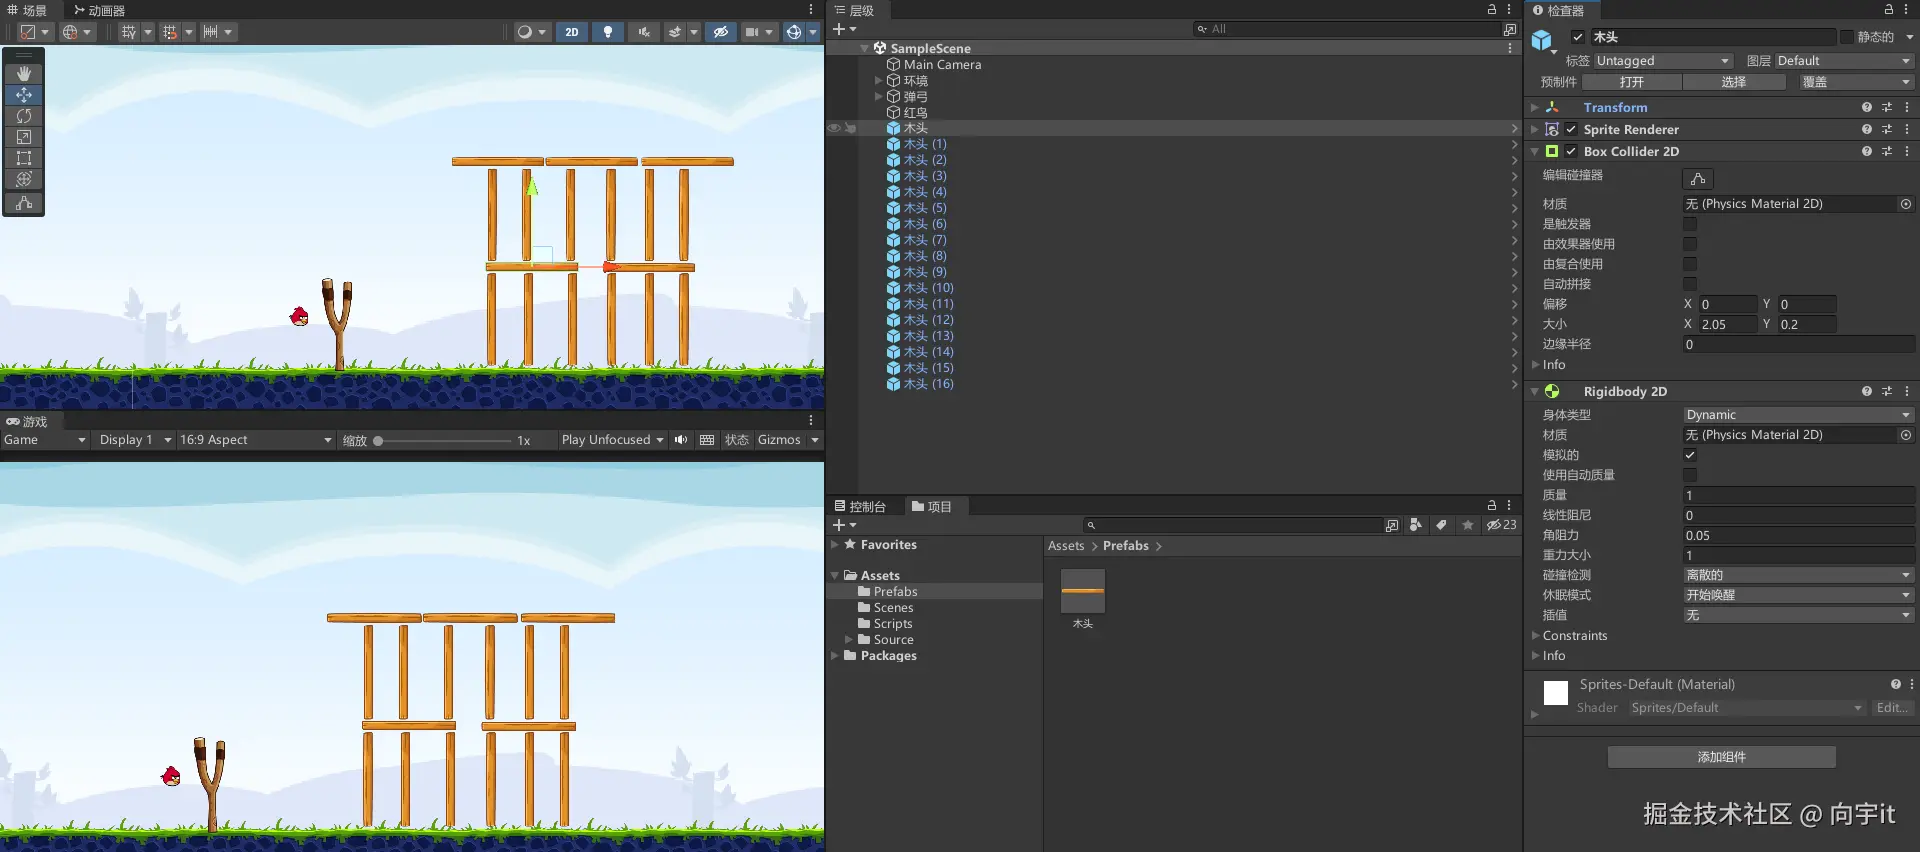Open the Display 1 dropdown
This screenshot has height=852, width=1920.
134,440
